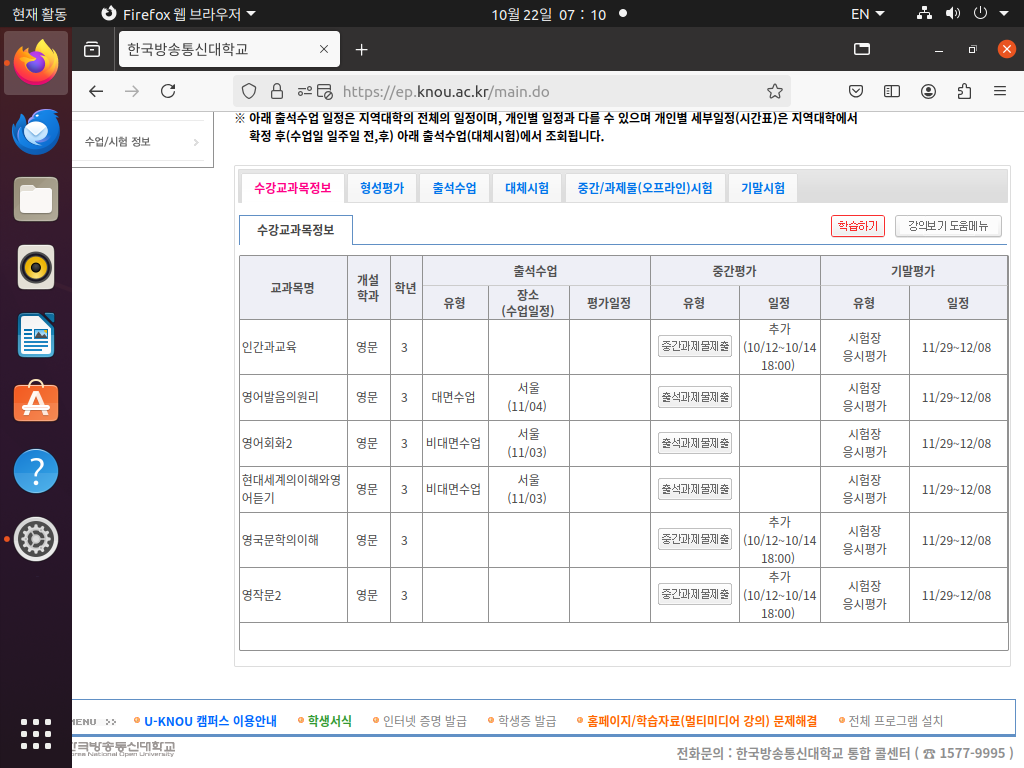Open the Firefox extensions puzzle icon
Viewport: 1024px width, 768px height.
pos(964,91)
